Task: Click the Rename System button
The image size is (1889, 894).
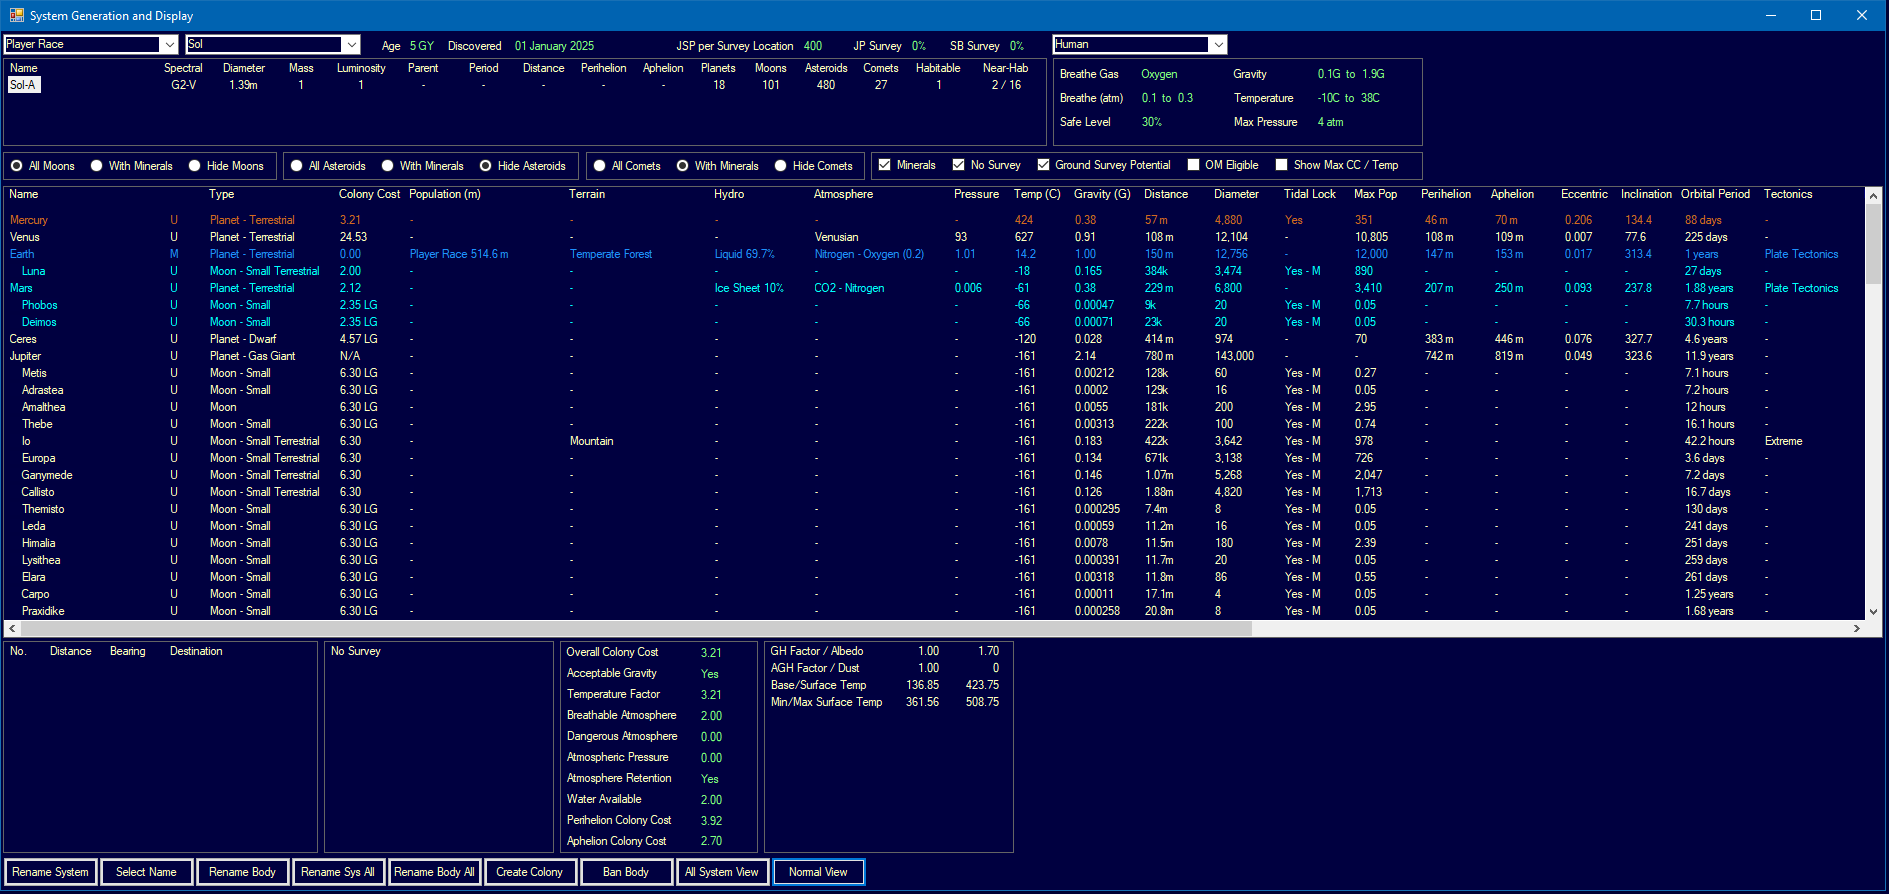Action: [51, 872]
